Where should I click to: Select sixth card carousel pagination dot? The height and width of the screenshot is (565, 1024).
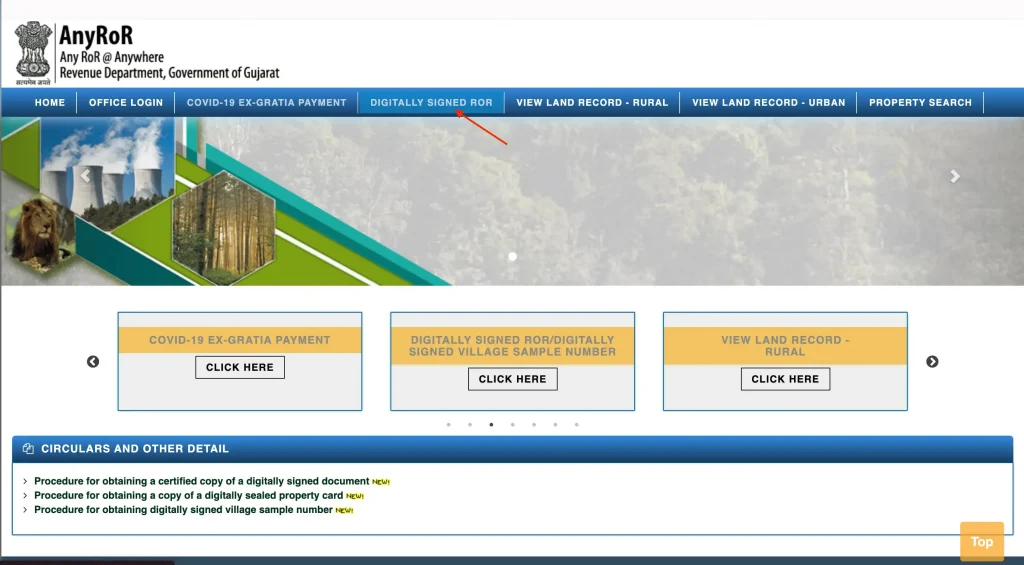[x=555, y=425]
